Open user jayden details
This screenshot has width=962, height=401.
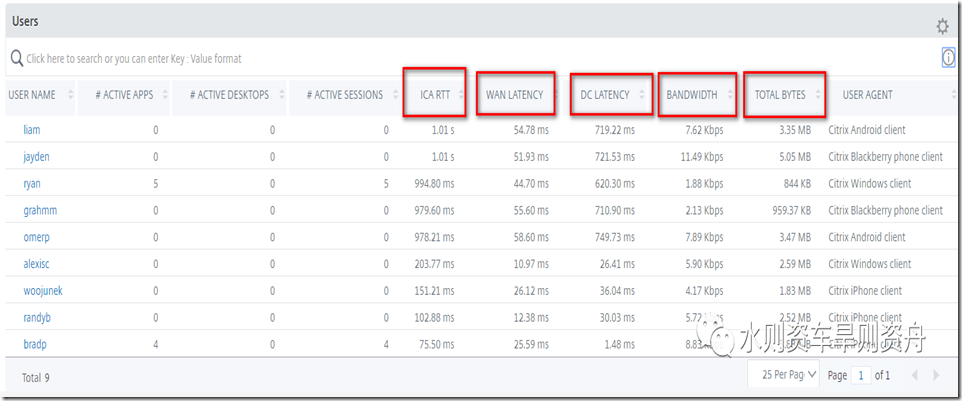(x=37, y=157)
